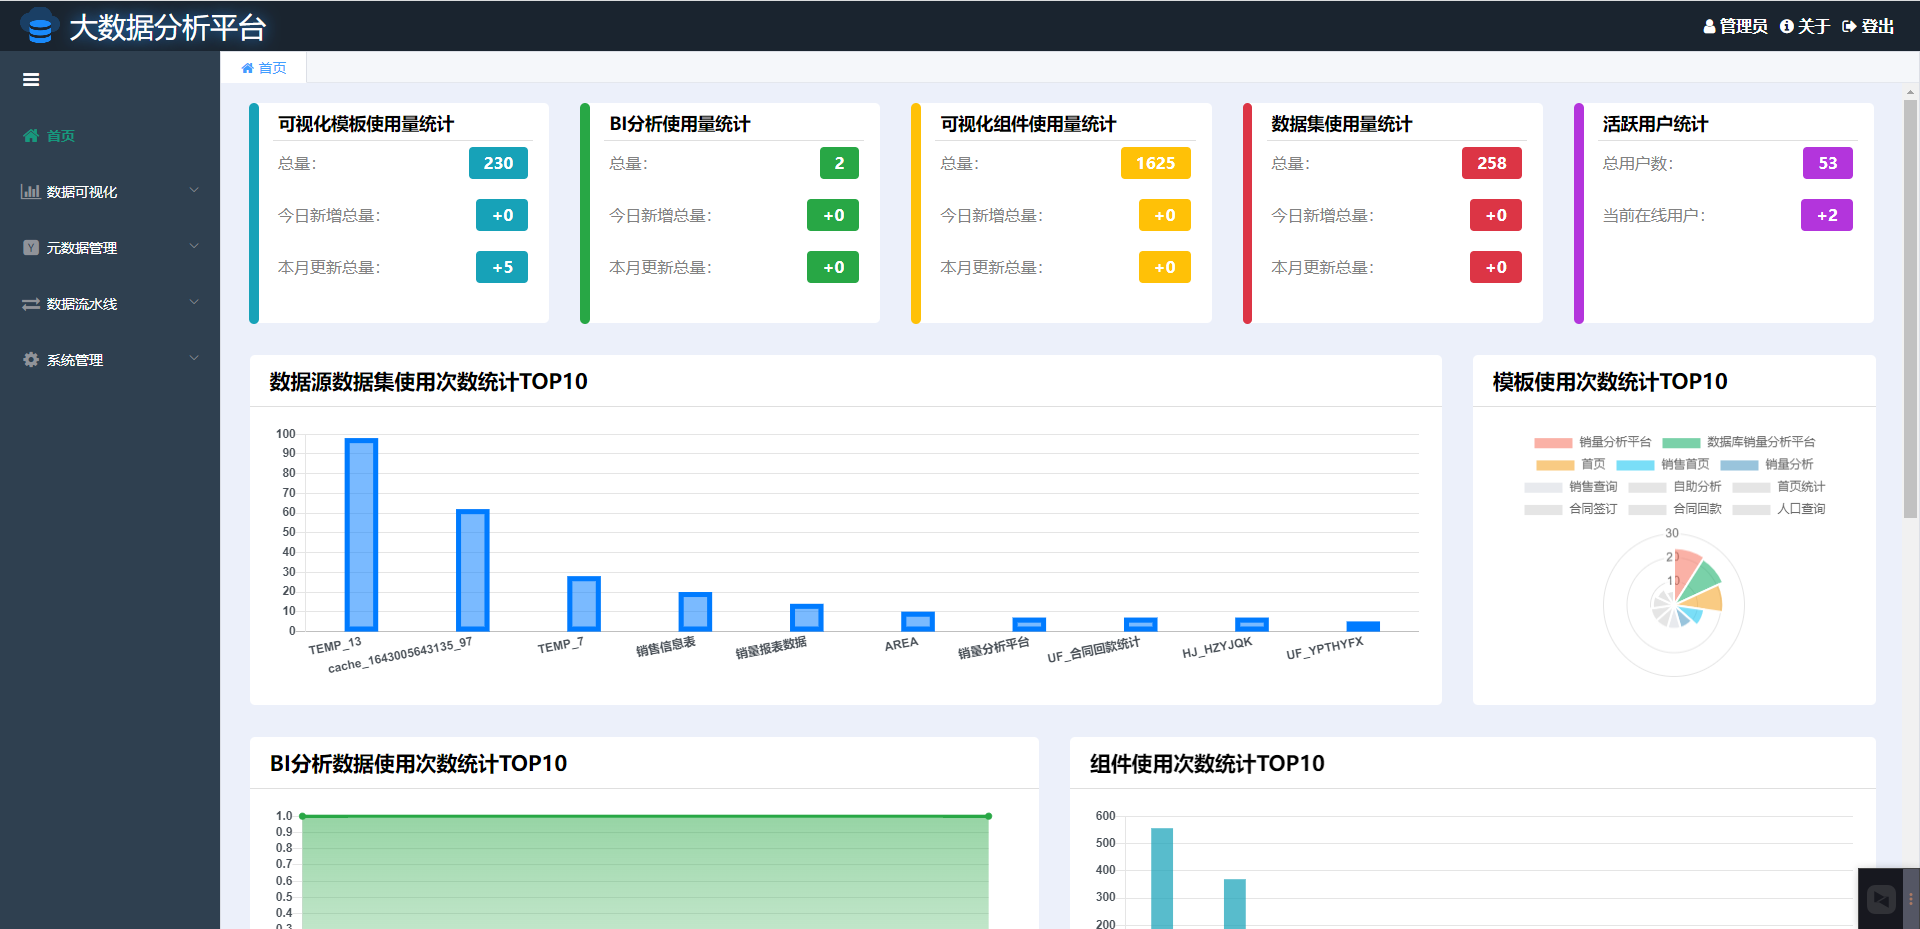
Task: Toggle the hamburger sidebar menu
Action: point(31,80)
